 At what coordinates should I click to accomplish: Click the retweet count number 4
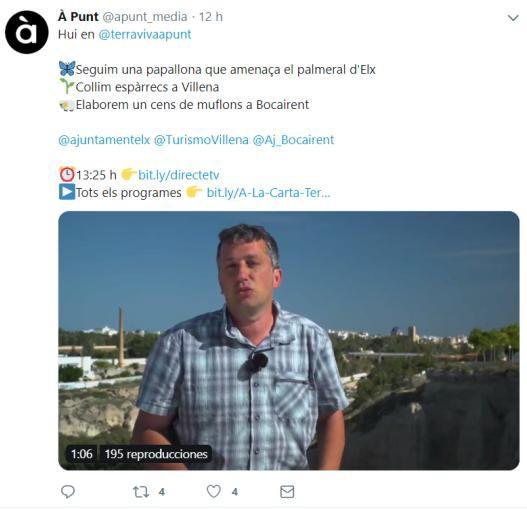pyautogui.click(x=162, y=492)
